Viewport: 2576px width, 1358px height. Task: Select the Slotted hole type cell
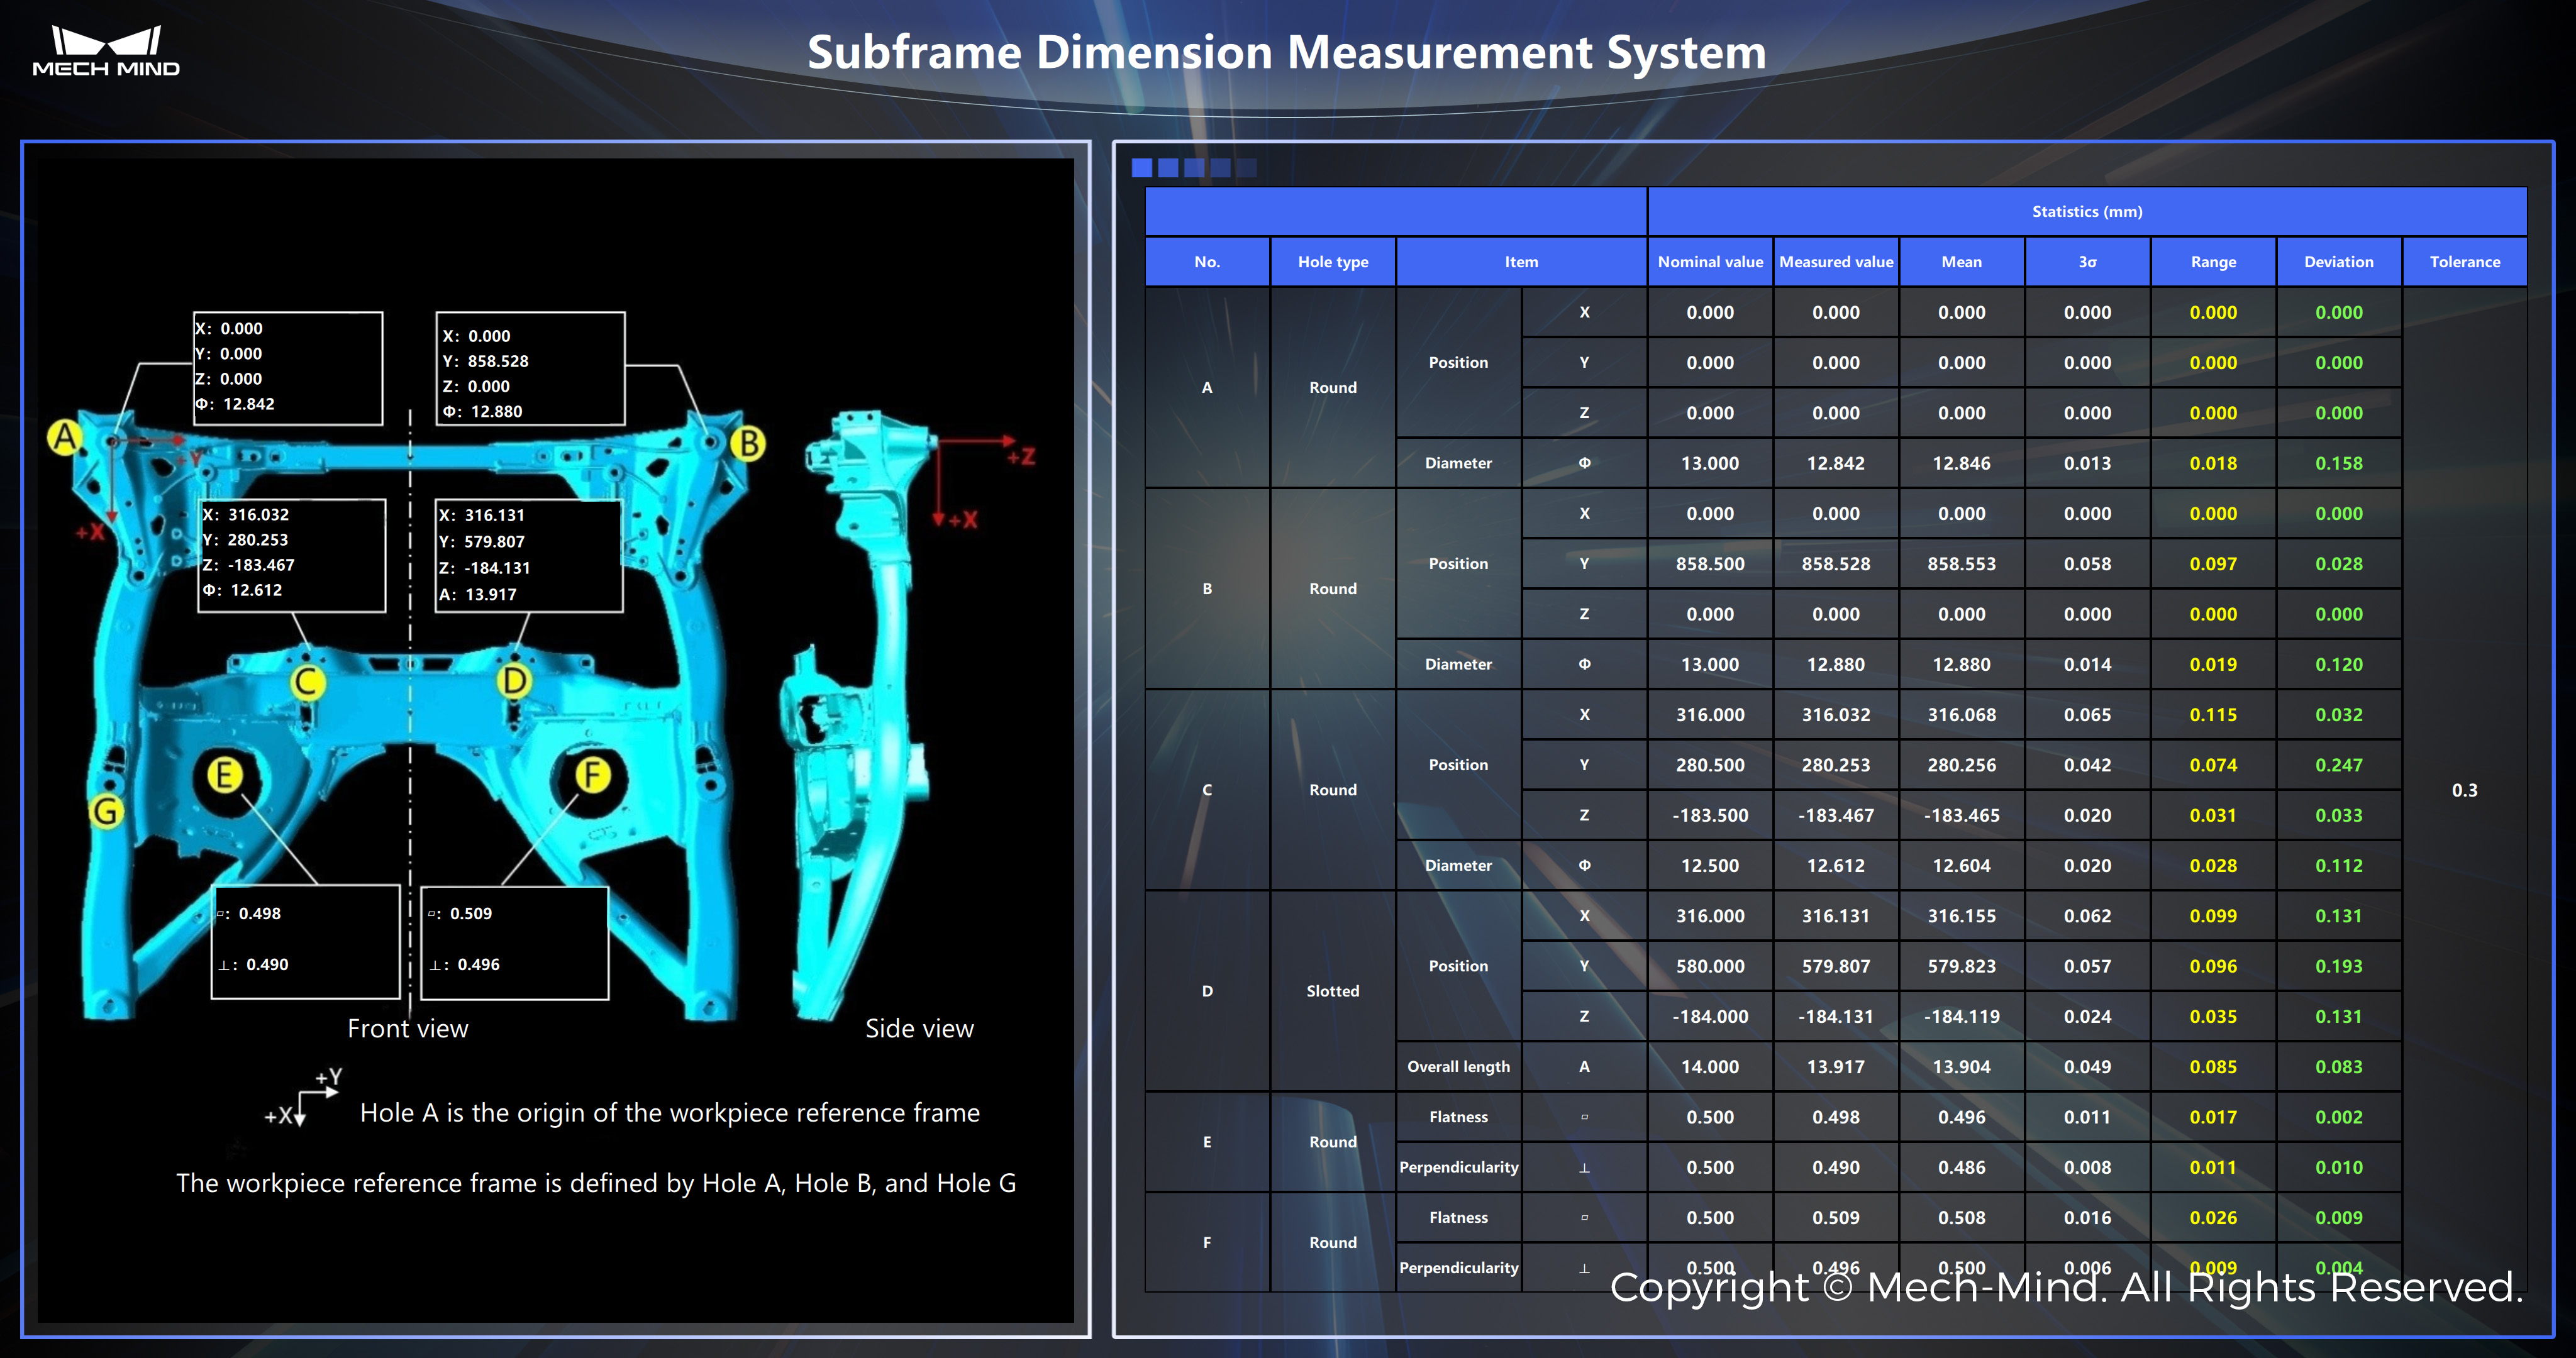pos(1332,991)
